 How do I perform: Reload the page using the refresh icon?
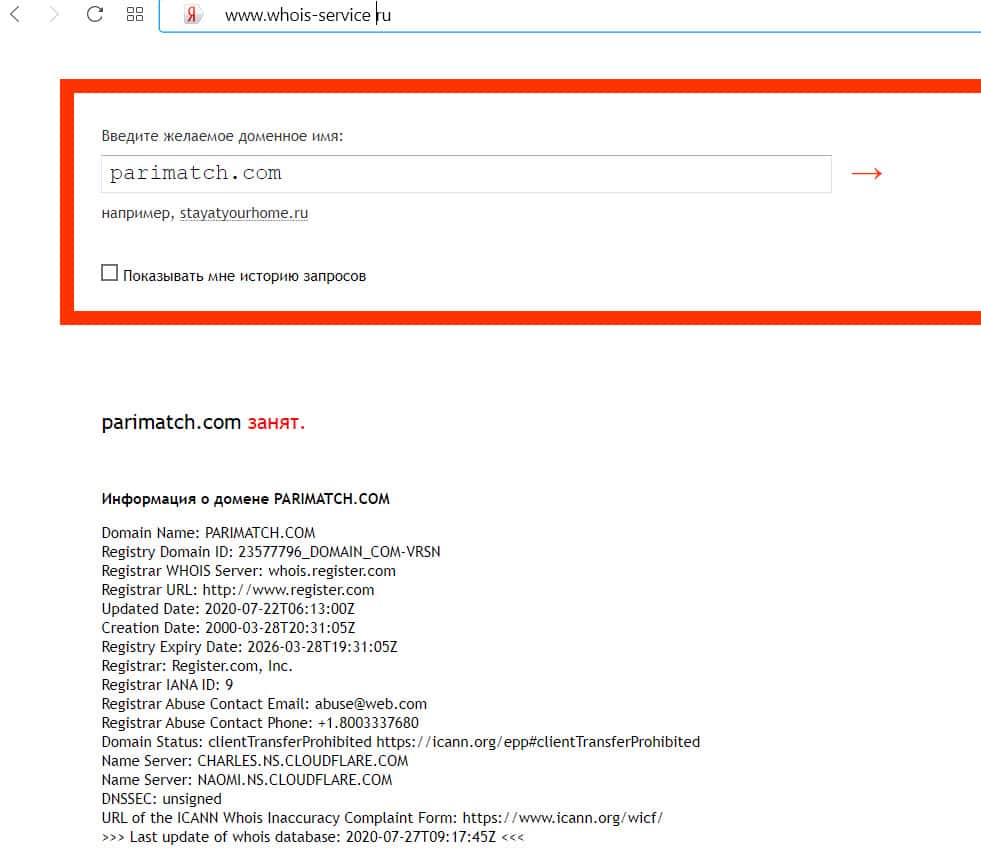(94, 14)
